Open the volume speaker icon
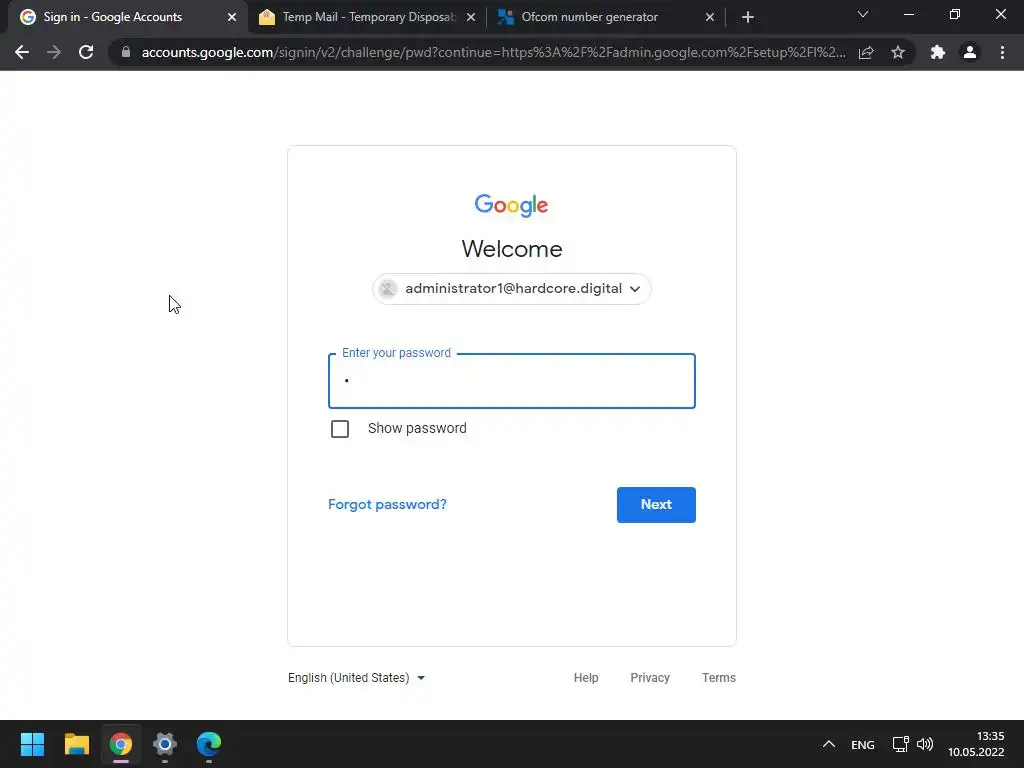The height and width of the screenshot is (768, 1024). click(x=925, y=744)
